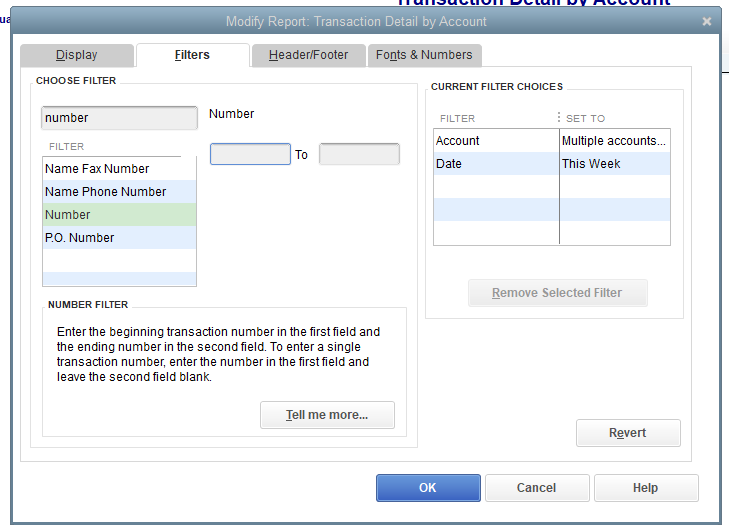Open Help for this dialog
This screenshot has height=528, width=729.
(x=646, y=488)
